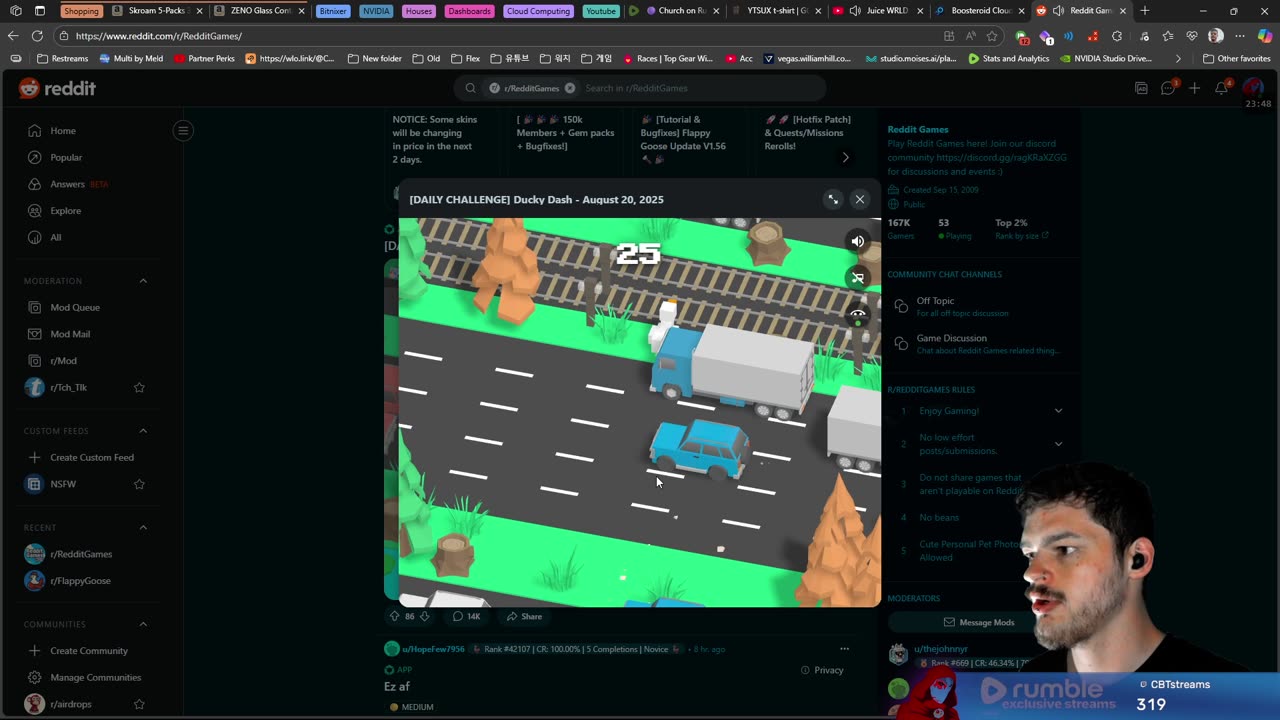Open the Privacy link under the comment

click(822, 670)
